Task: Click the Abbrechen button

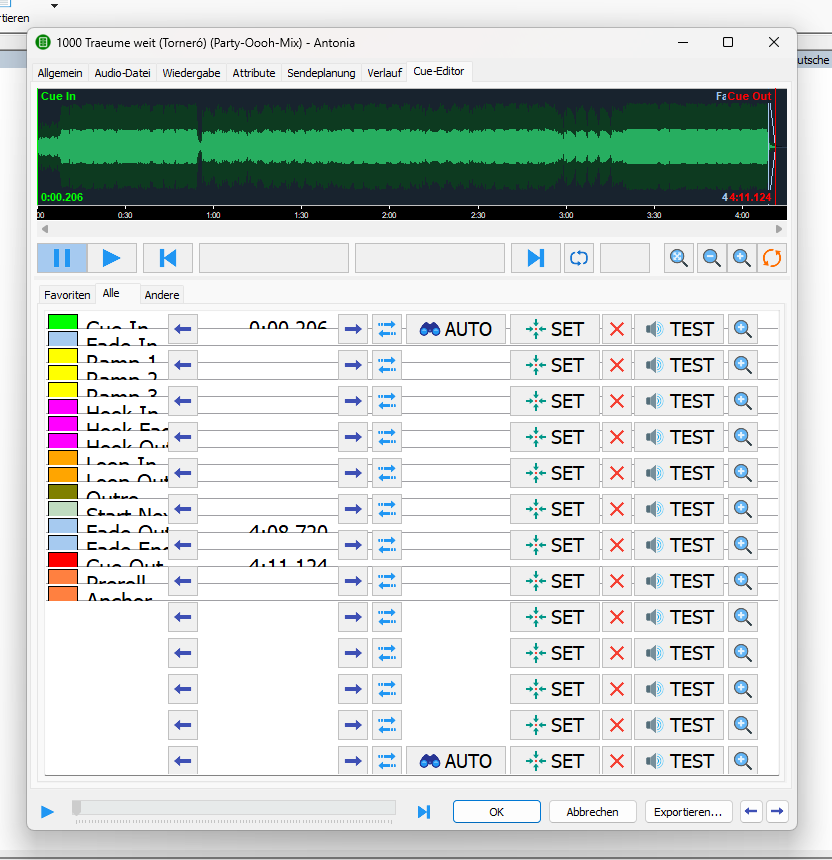Action: point(592,812)
